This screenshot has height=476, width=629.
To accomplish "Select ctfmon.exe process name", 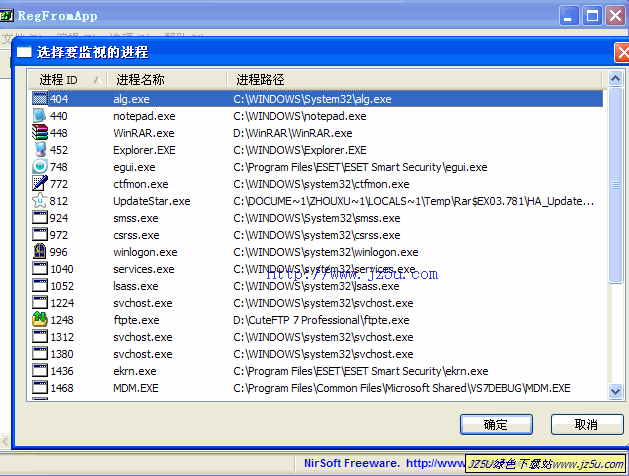I will click(x=141, y=184).
